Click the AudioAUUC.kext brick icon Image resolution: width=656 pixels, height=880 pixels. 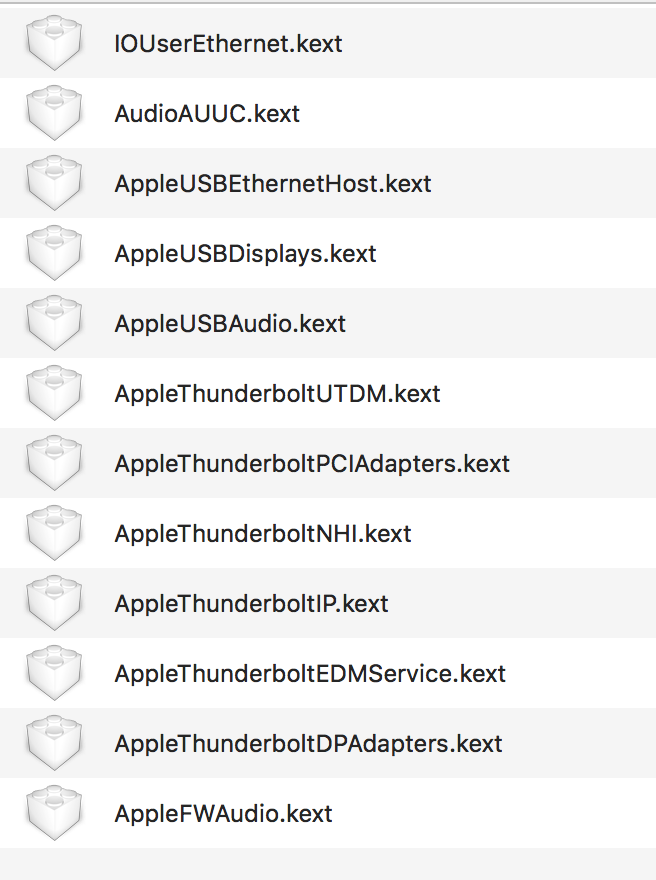[x=54, y=113]
